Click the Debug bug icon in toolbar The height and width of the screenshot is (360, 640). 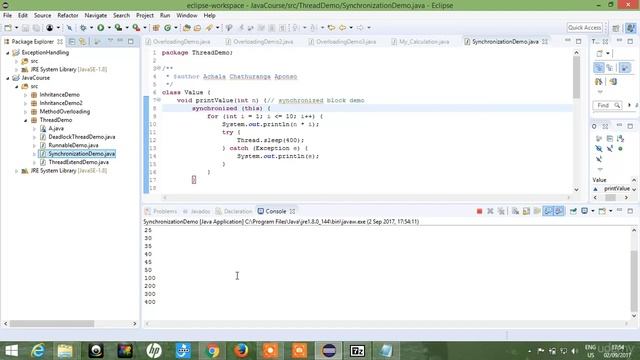[83, 28]
